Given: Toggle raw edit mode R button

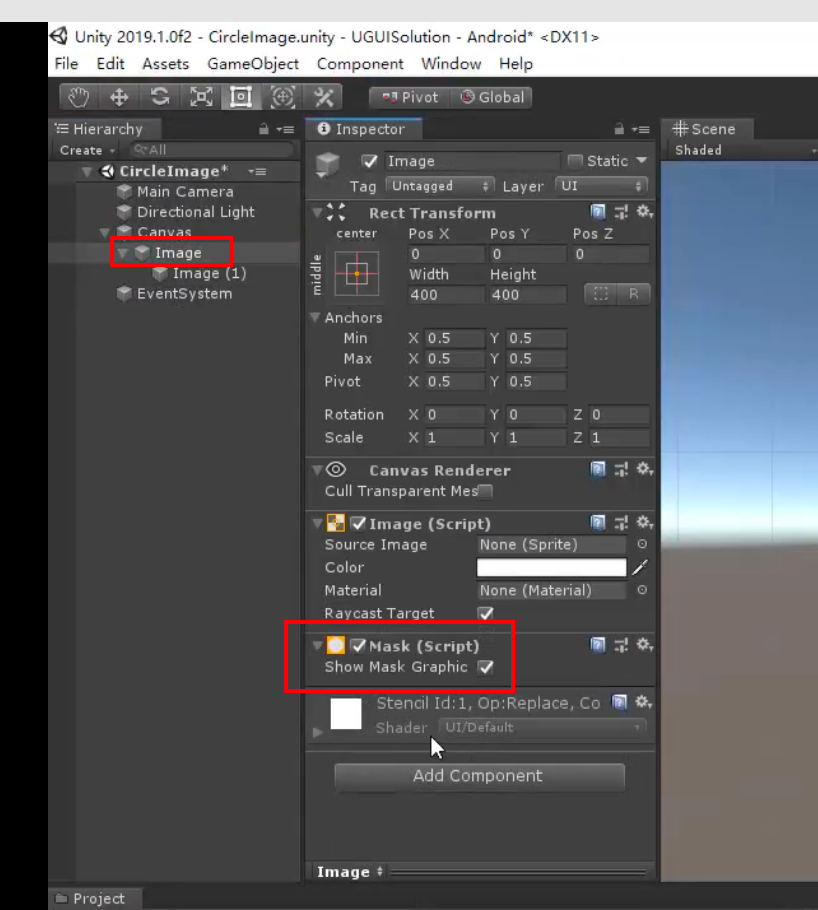Looking at the screenshot, I should pos(633,294).
